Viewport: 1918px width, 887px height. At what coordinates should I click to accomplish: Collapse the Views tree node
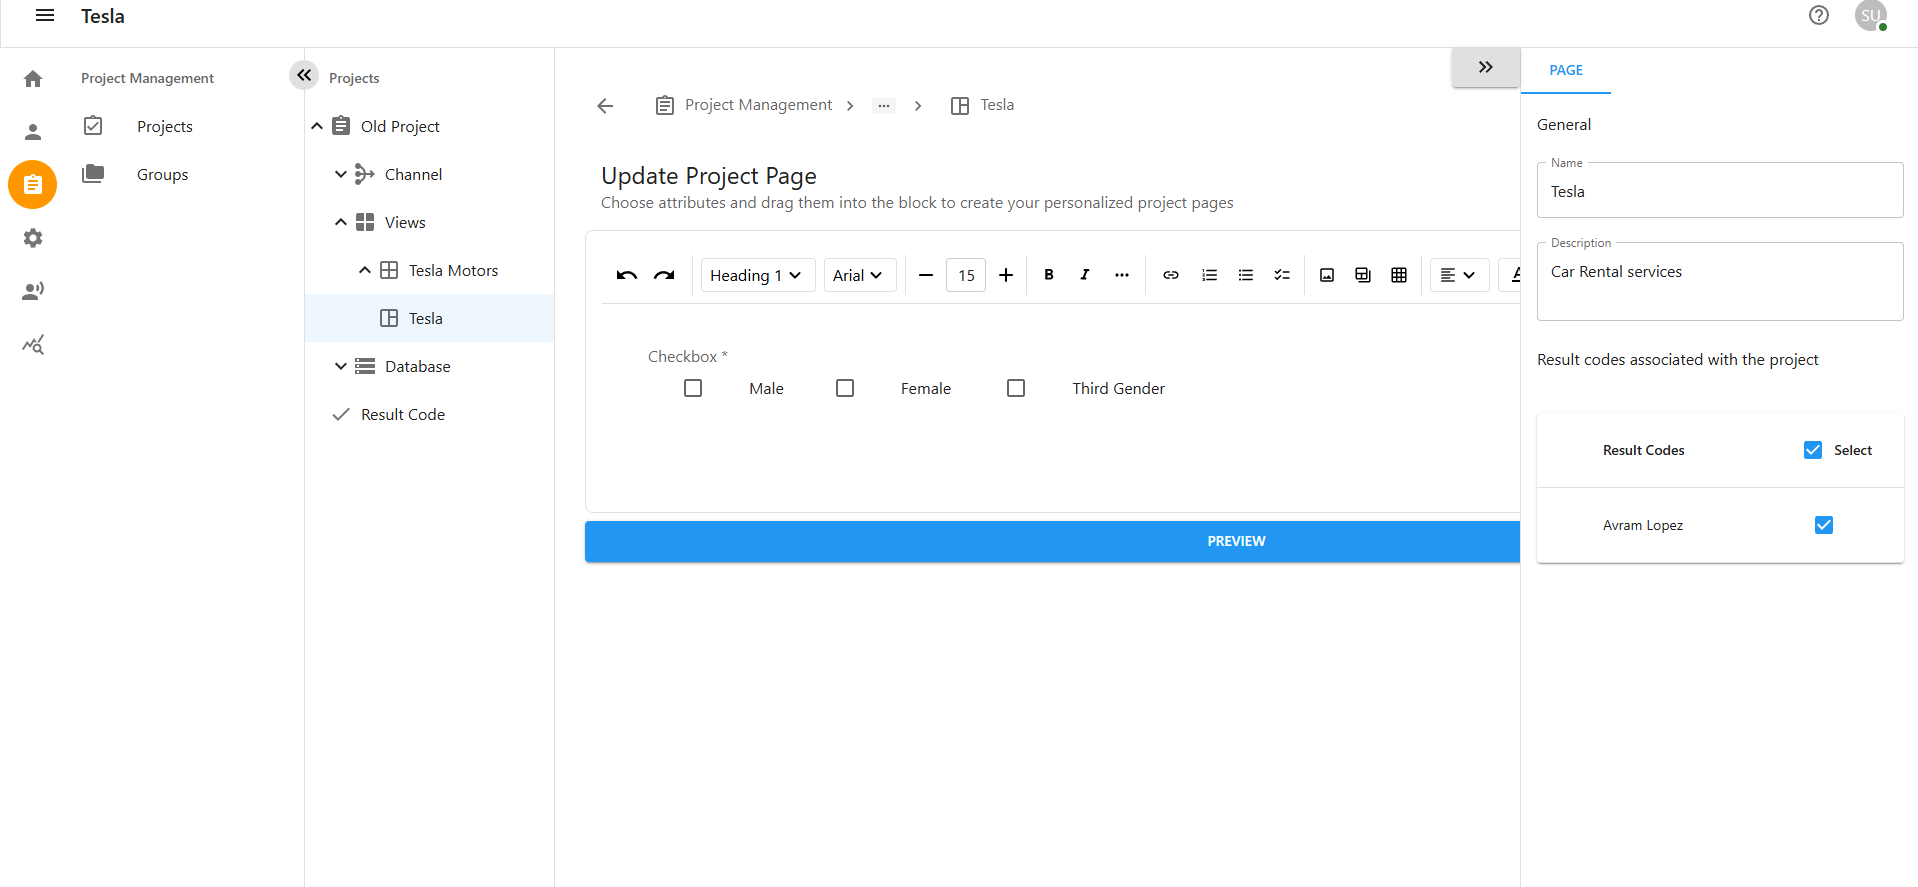point(341,222)
